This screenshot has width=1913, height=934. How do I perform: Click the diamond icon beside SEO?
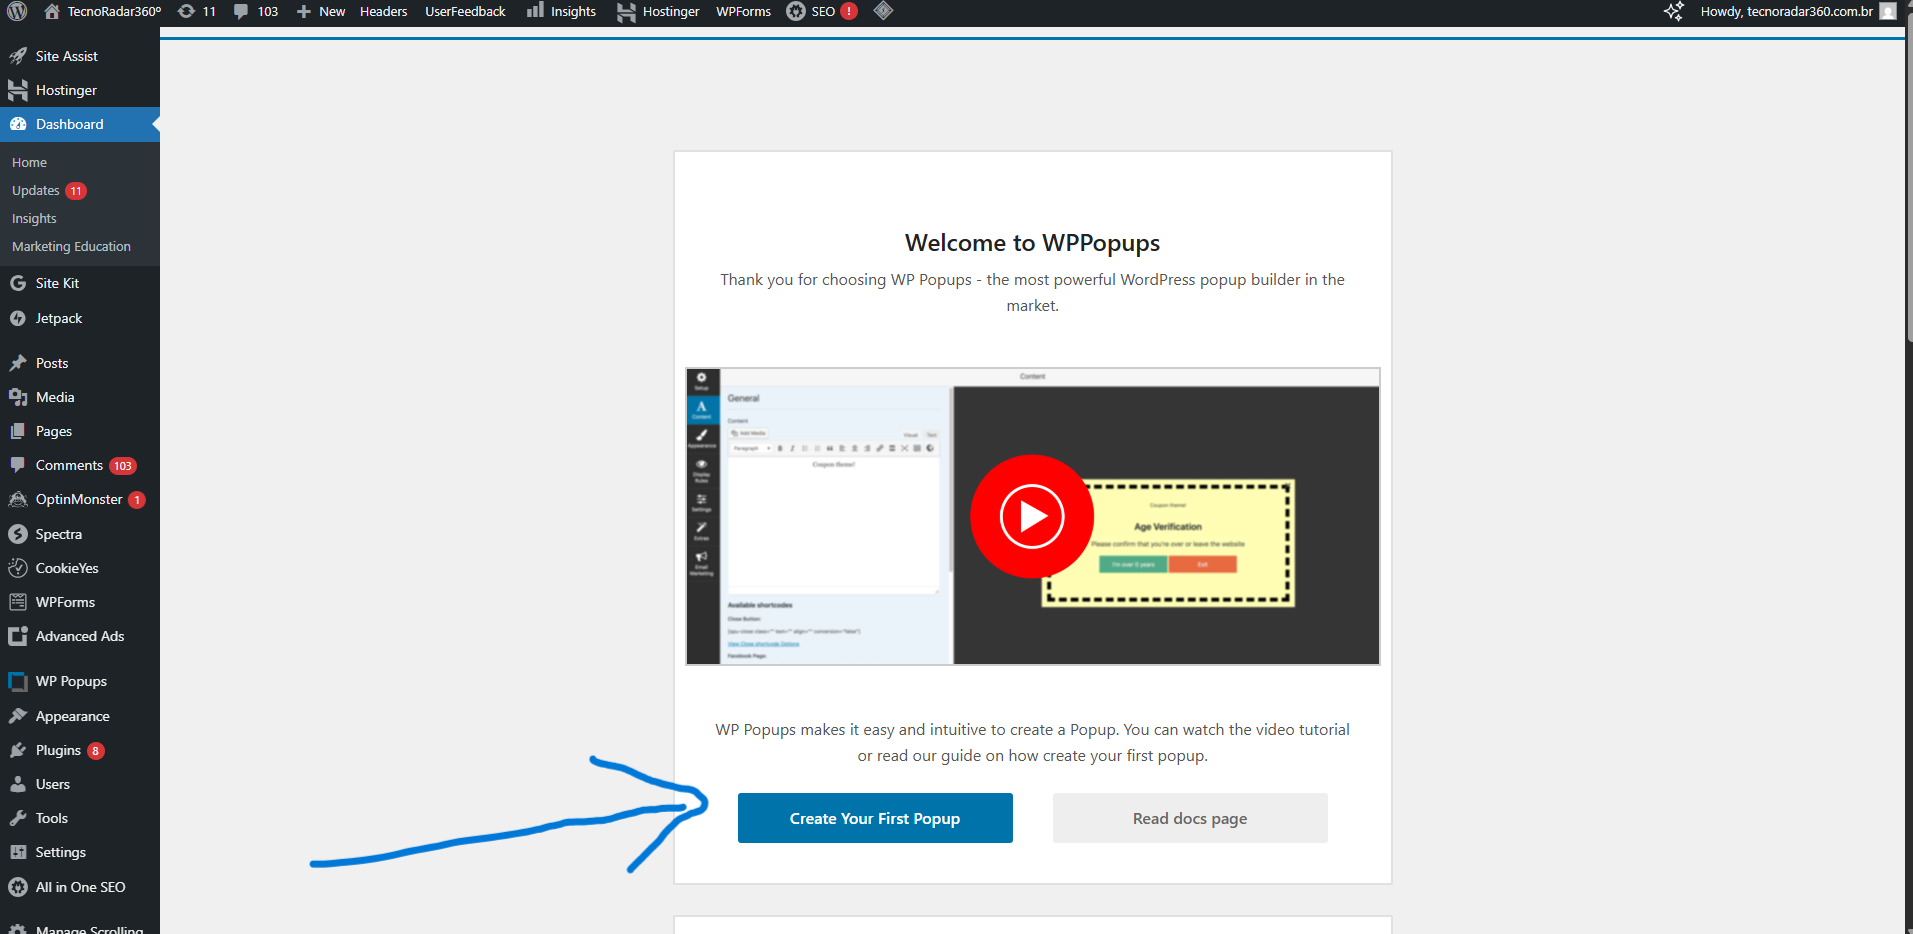883,11
